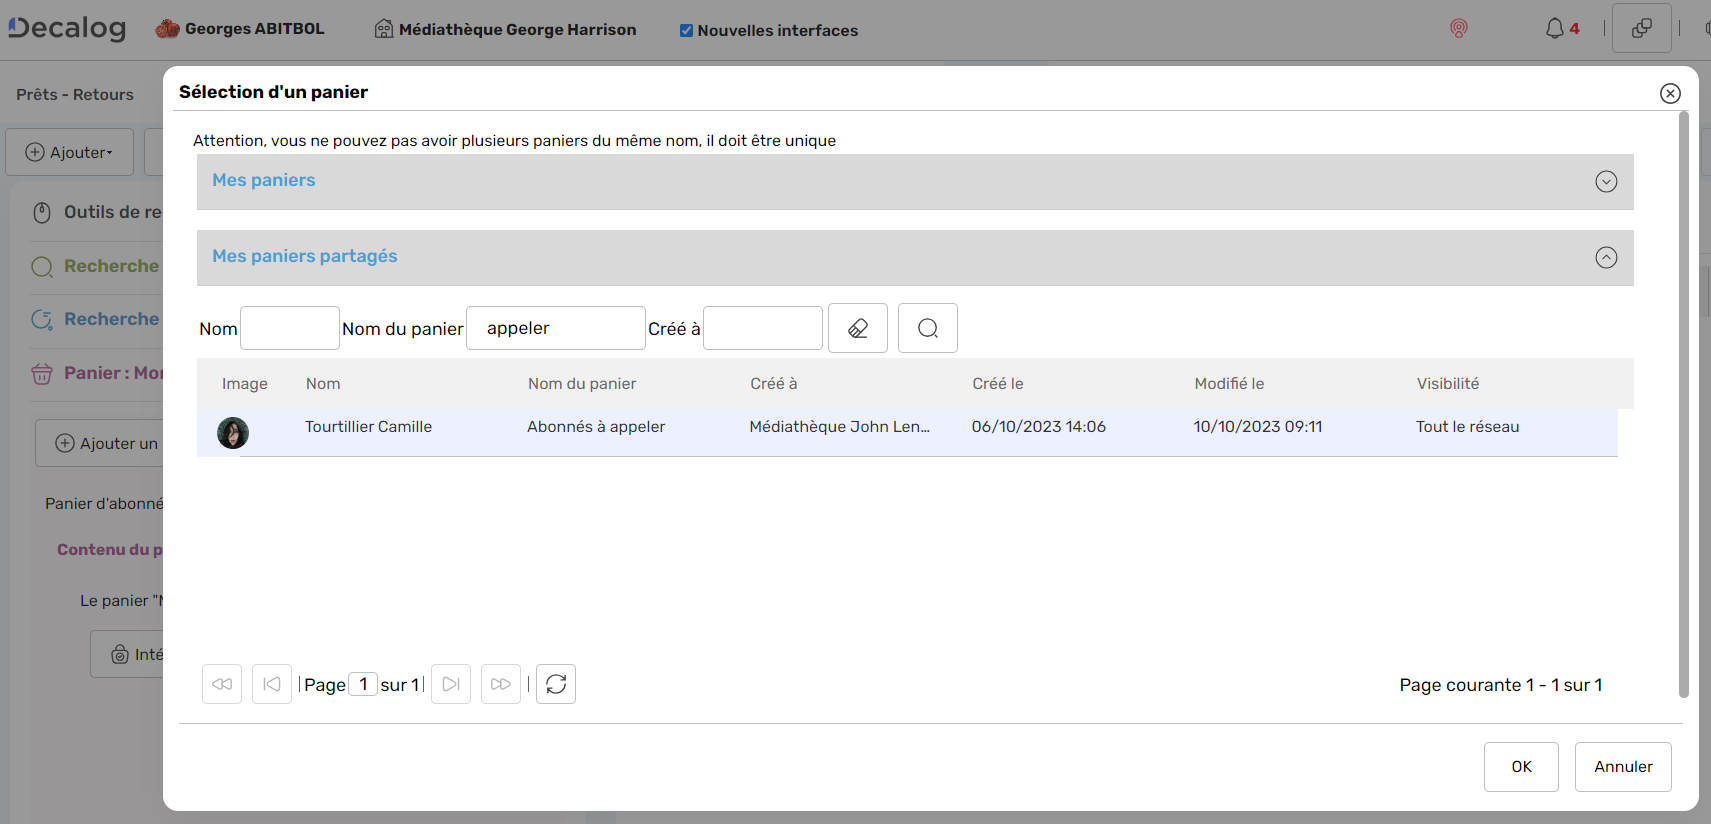Screen dimensions: 1711x824
Task: Go to the first page using double-arrow icon
Action: click(x=222, y=684)
